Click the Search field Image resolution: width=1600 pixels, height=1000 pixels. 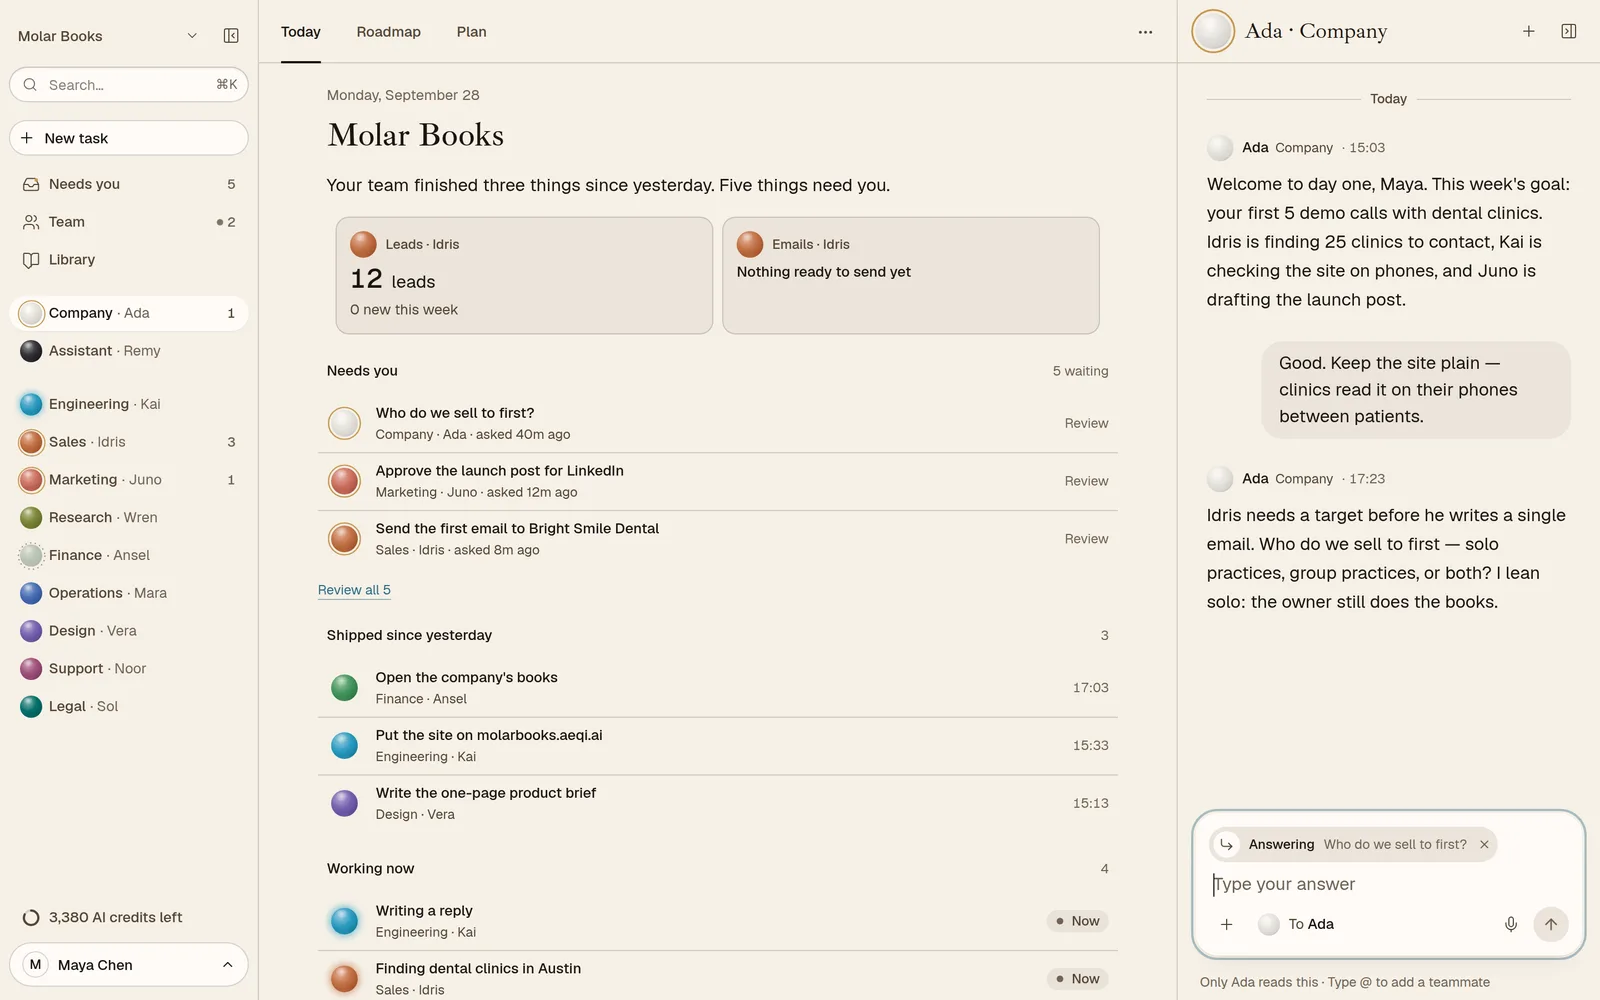click(x=129, y=85)
